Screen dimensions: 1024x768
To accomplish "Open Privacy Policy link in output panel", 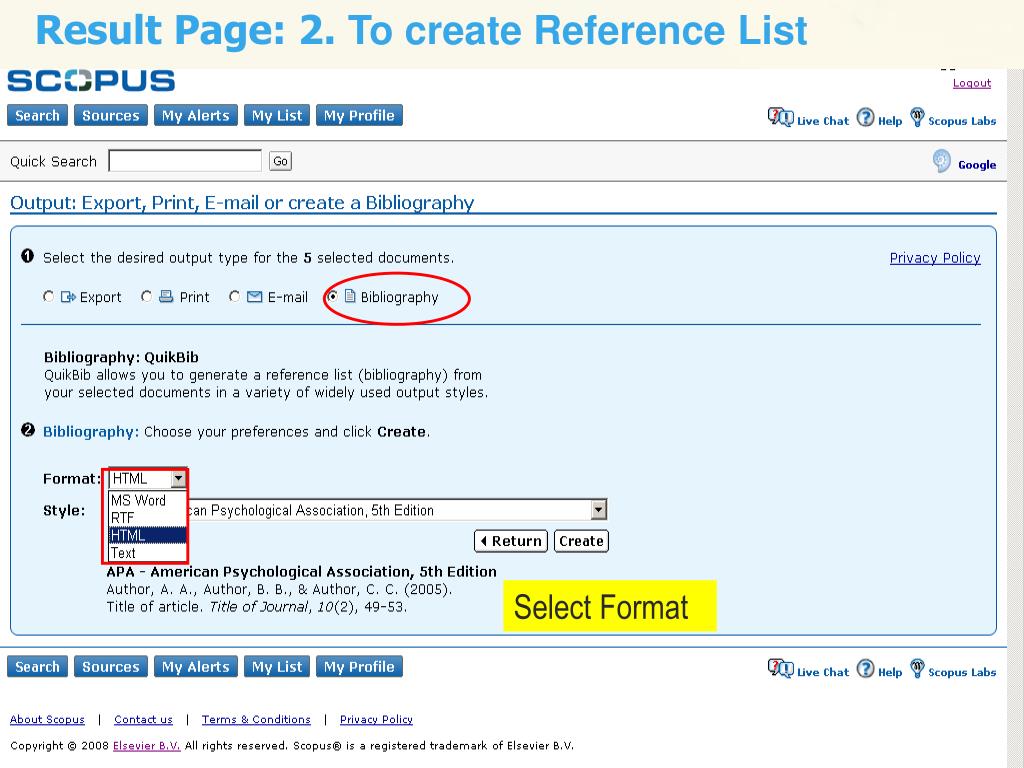I will (935, 258).
